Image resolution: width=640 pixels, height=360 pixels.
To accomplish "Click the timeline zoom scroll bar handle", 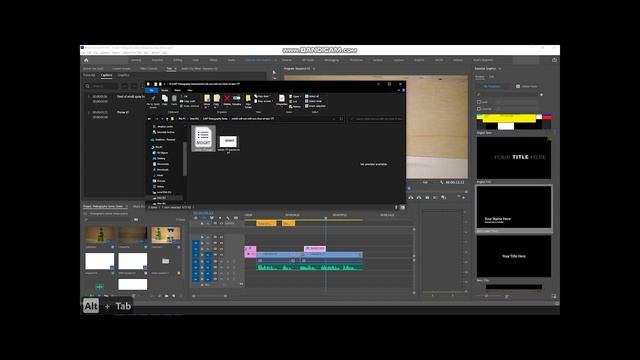I will [210, 296].
